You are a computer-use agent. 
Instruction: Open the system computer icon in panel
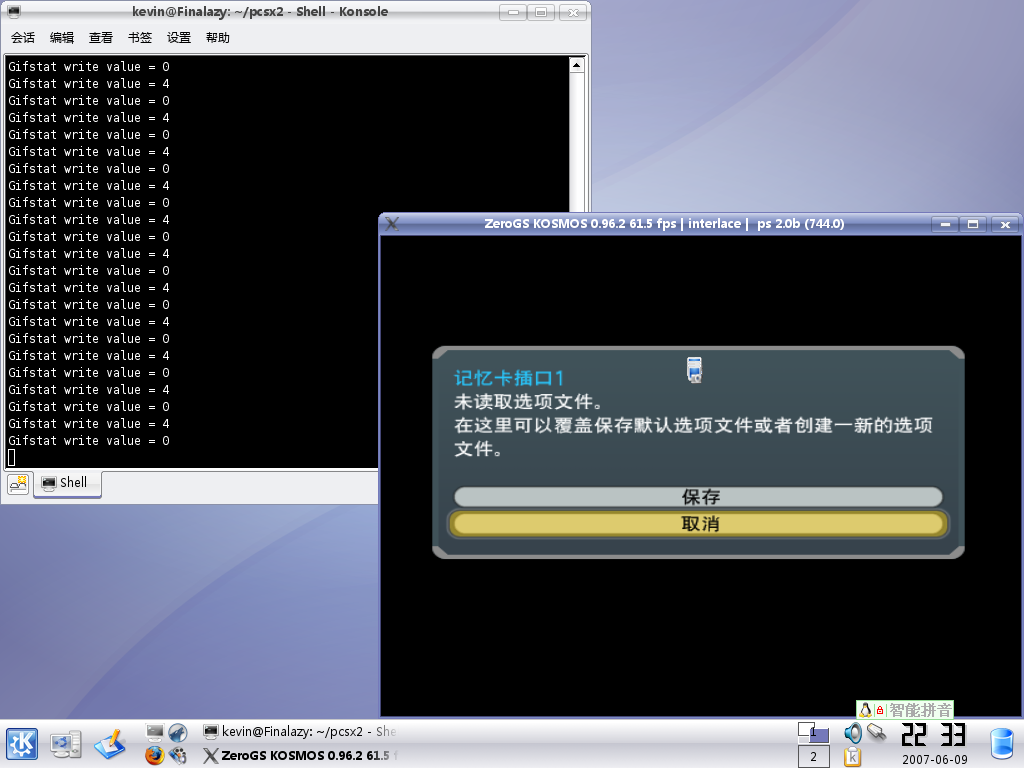(66, 744)
